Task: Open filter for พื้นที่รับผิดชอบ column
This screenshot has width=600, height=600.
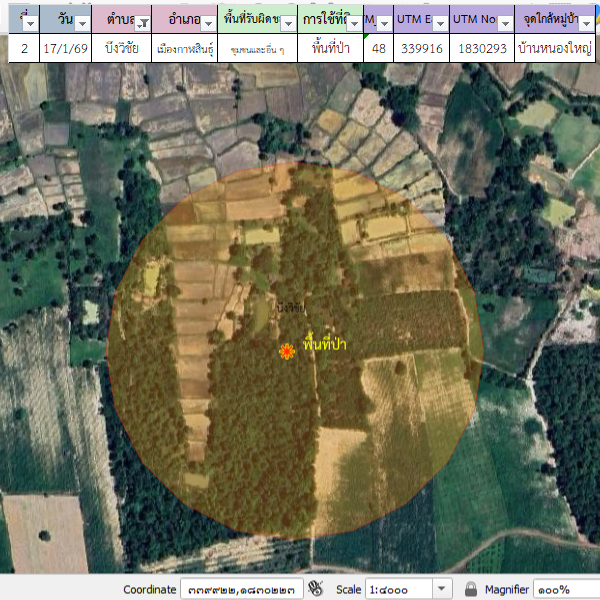Action: pos(288,22)
